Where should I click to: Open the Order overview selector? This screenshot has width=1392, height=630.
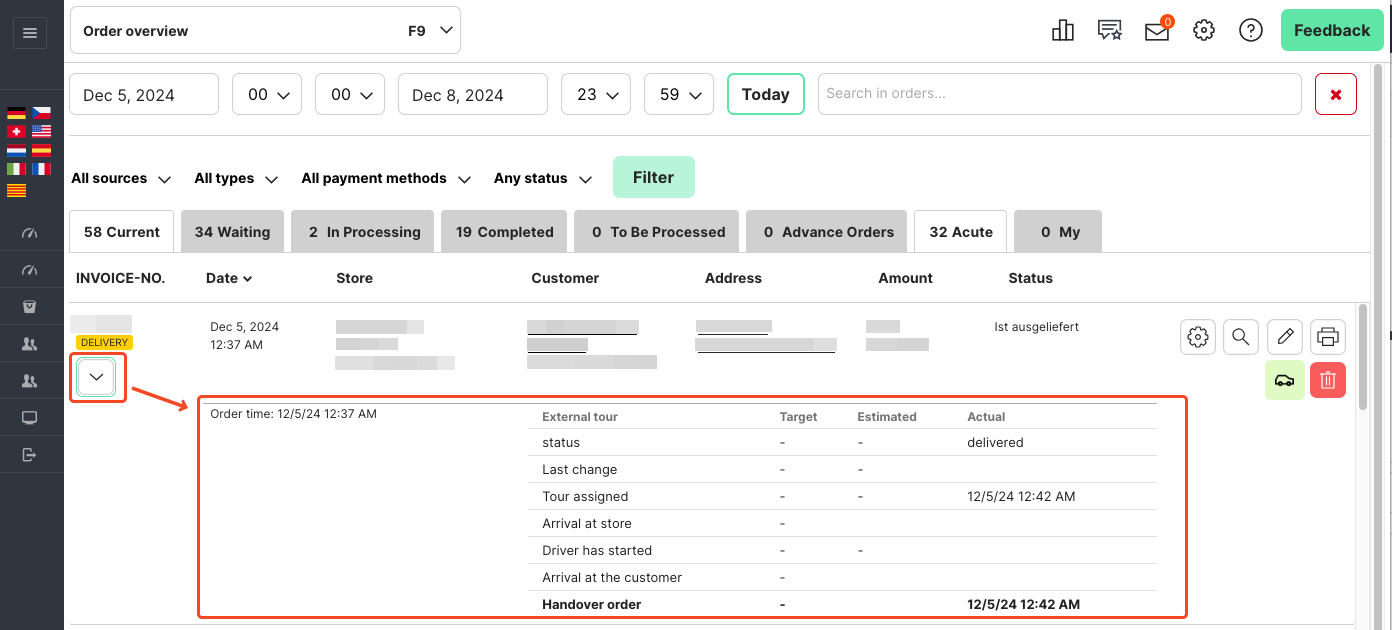[265, 31]
